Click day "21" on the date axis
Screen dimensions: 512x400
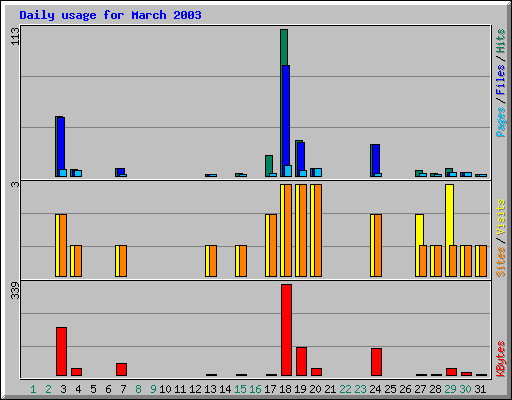tap(330, 389)
